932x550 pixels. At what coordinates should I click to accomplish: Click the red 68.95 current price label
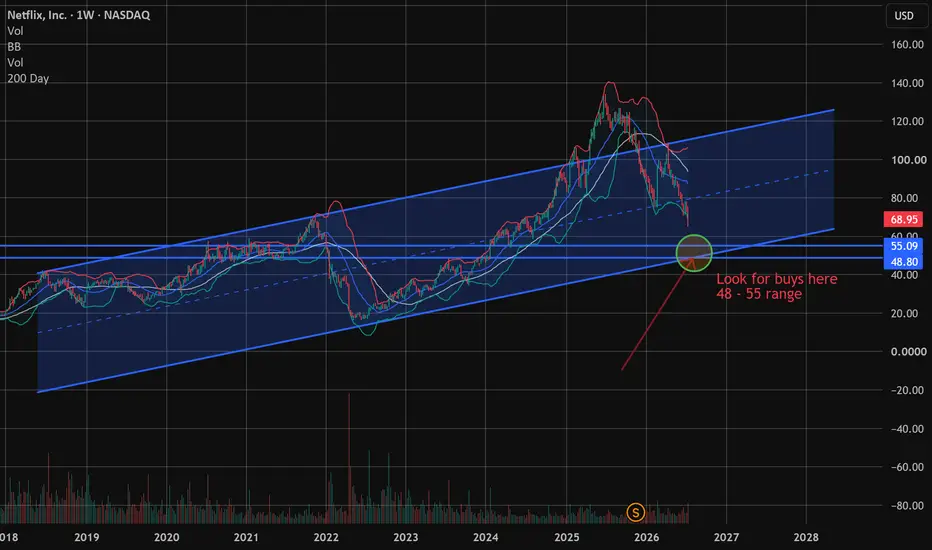coord(903,219)
